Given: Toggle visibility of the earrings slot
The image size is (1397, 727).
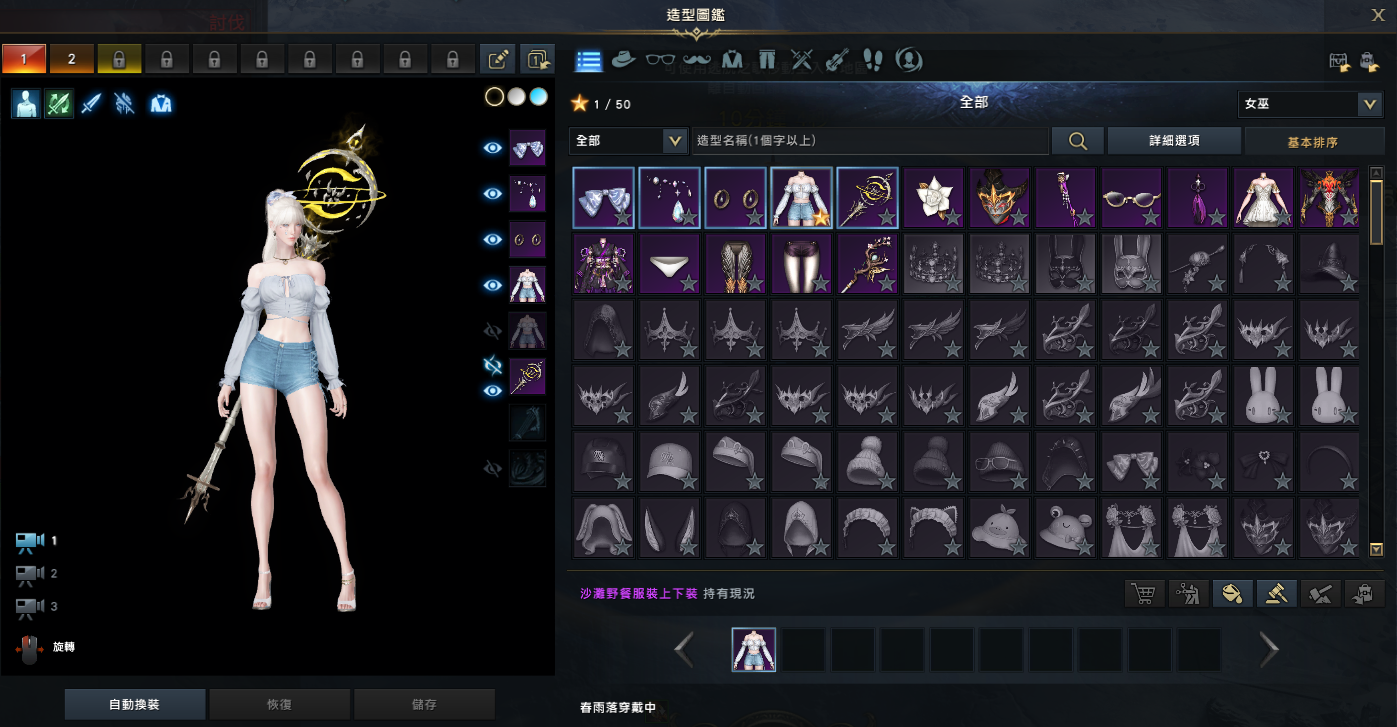Looking at the screenshot, I should [492, 240].
